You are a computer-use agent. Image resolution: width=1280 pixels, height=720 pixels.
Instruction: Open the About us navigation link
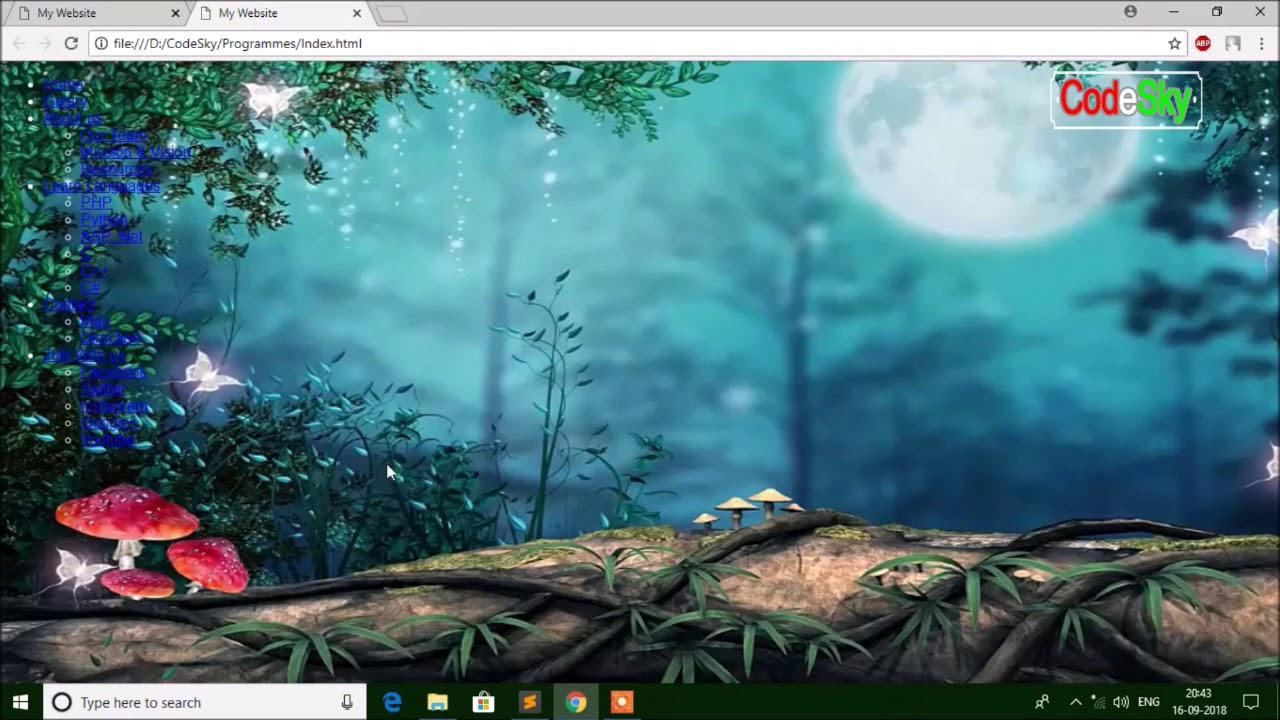tap(73, 119)
